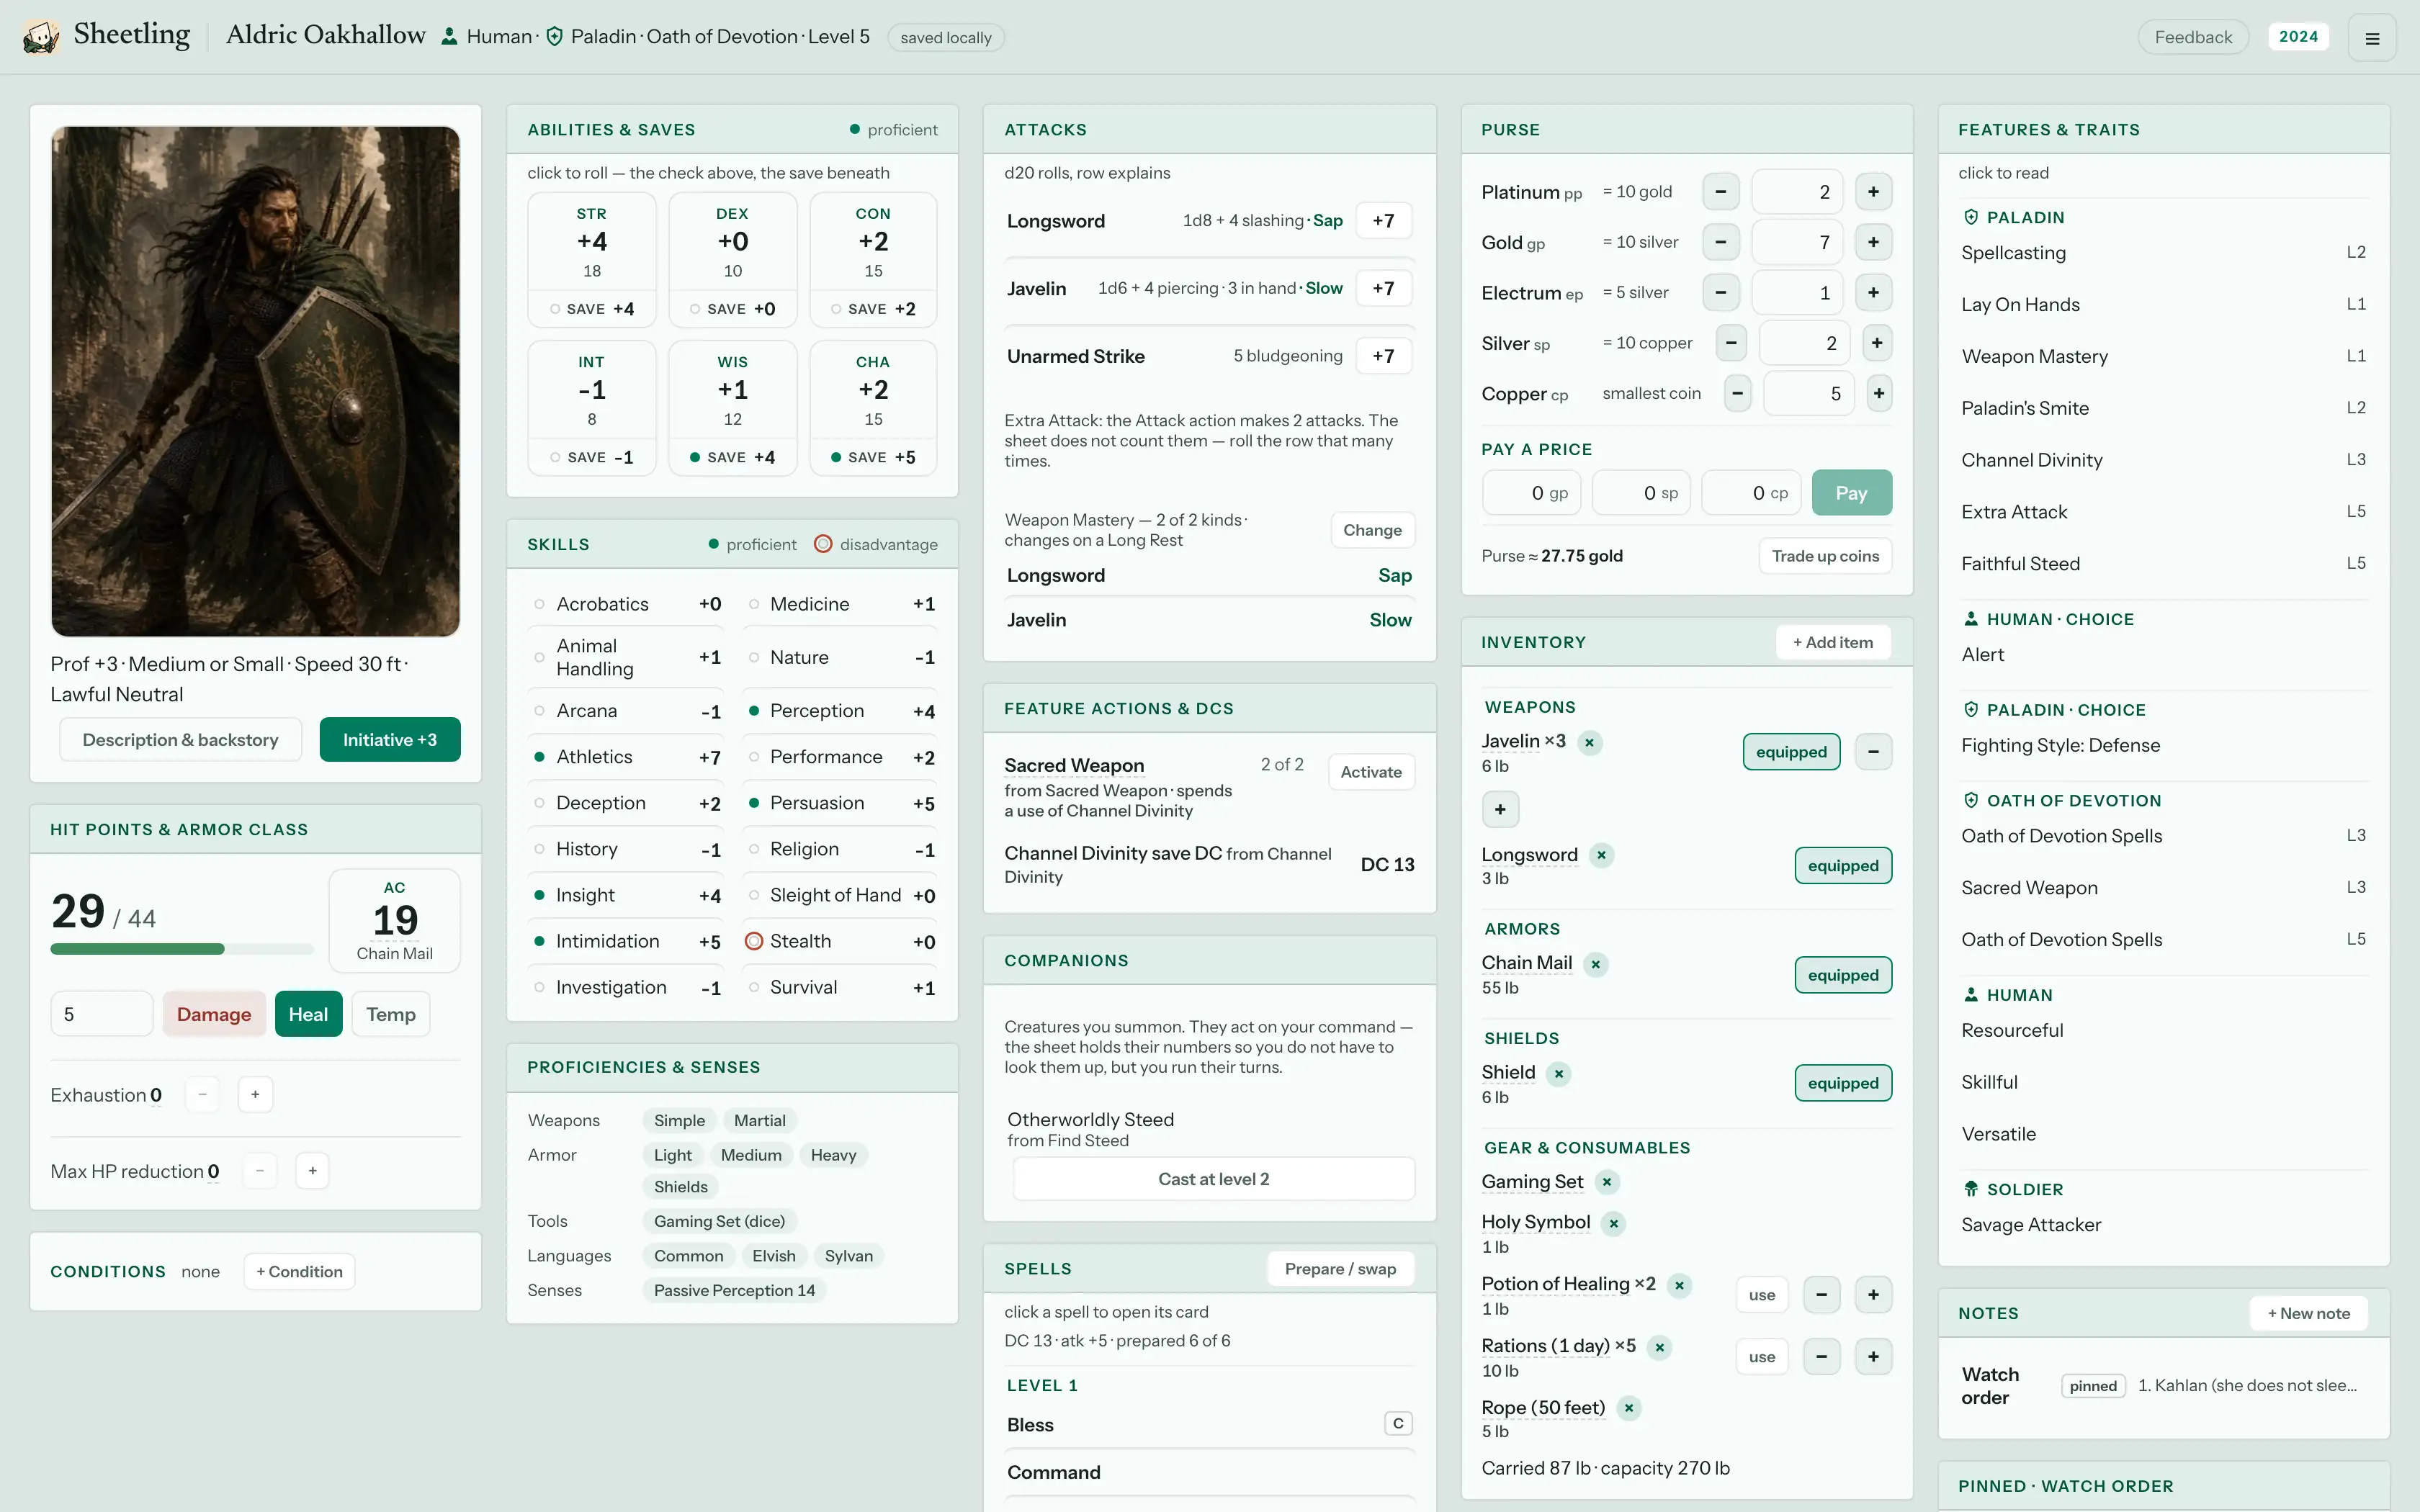Remove Holy Symbol from inventory
Image resolution: width=2420 pixels, height=1512 pixels.
point(1613,1223)
